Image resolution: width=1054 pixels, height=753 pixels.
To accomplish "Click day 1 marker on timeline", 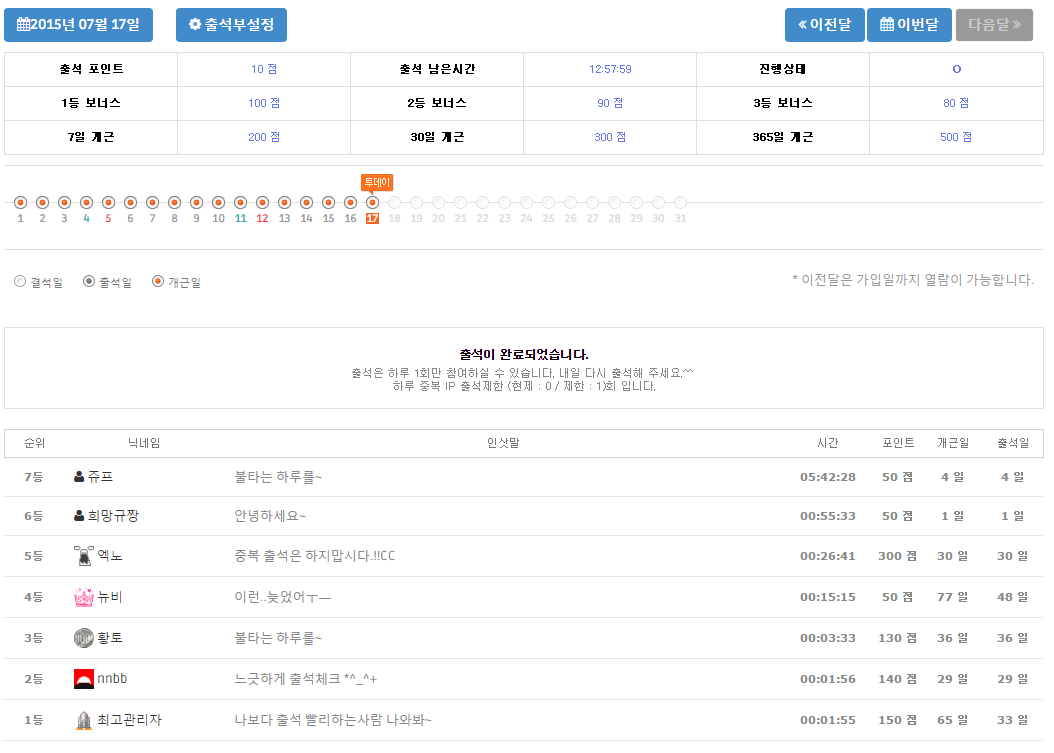I will (x=20, y=203).
